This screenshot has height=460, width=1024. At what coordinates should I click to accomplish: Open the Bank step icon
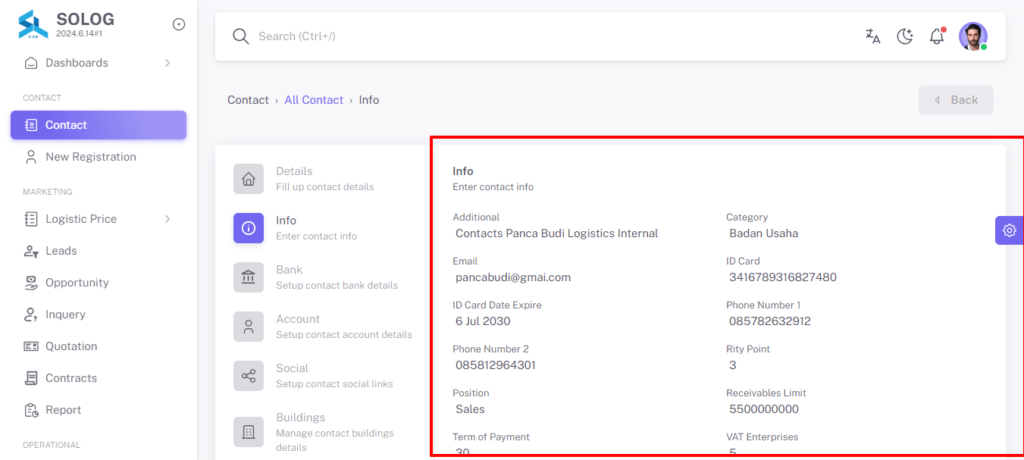pyautogui.click(x=248, y=277)
